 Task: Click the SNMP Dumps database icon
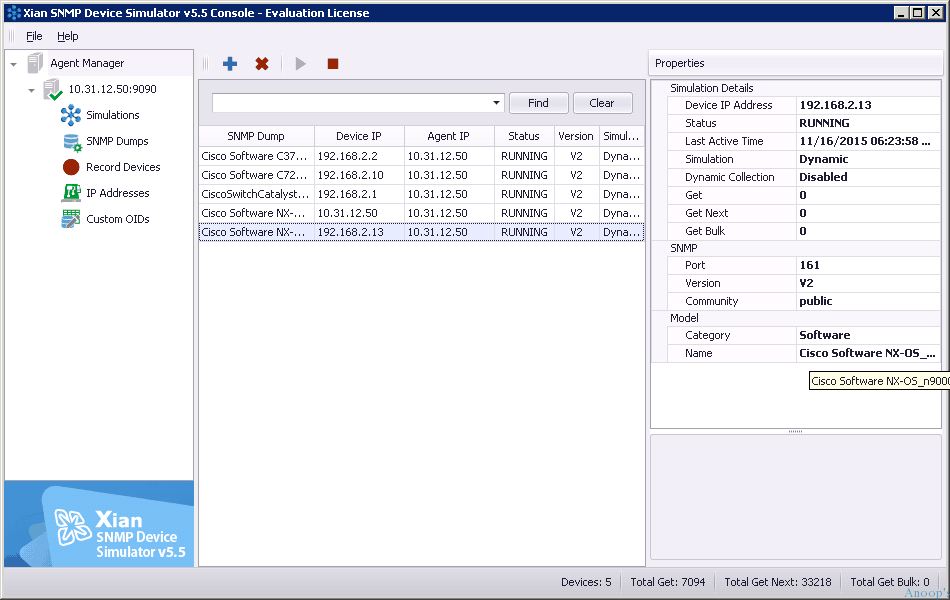coord(72,142)
